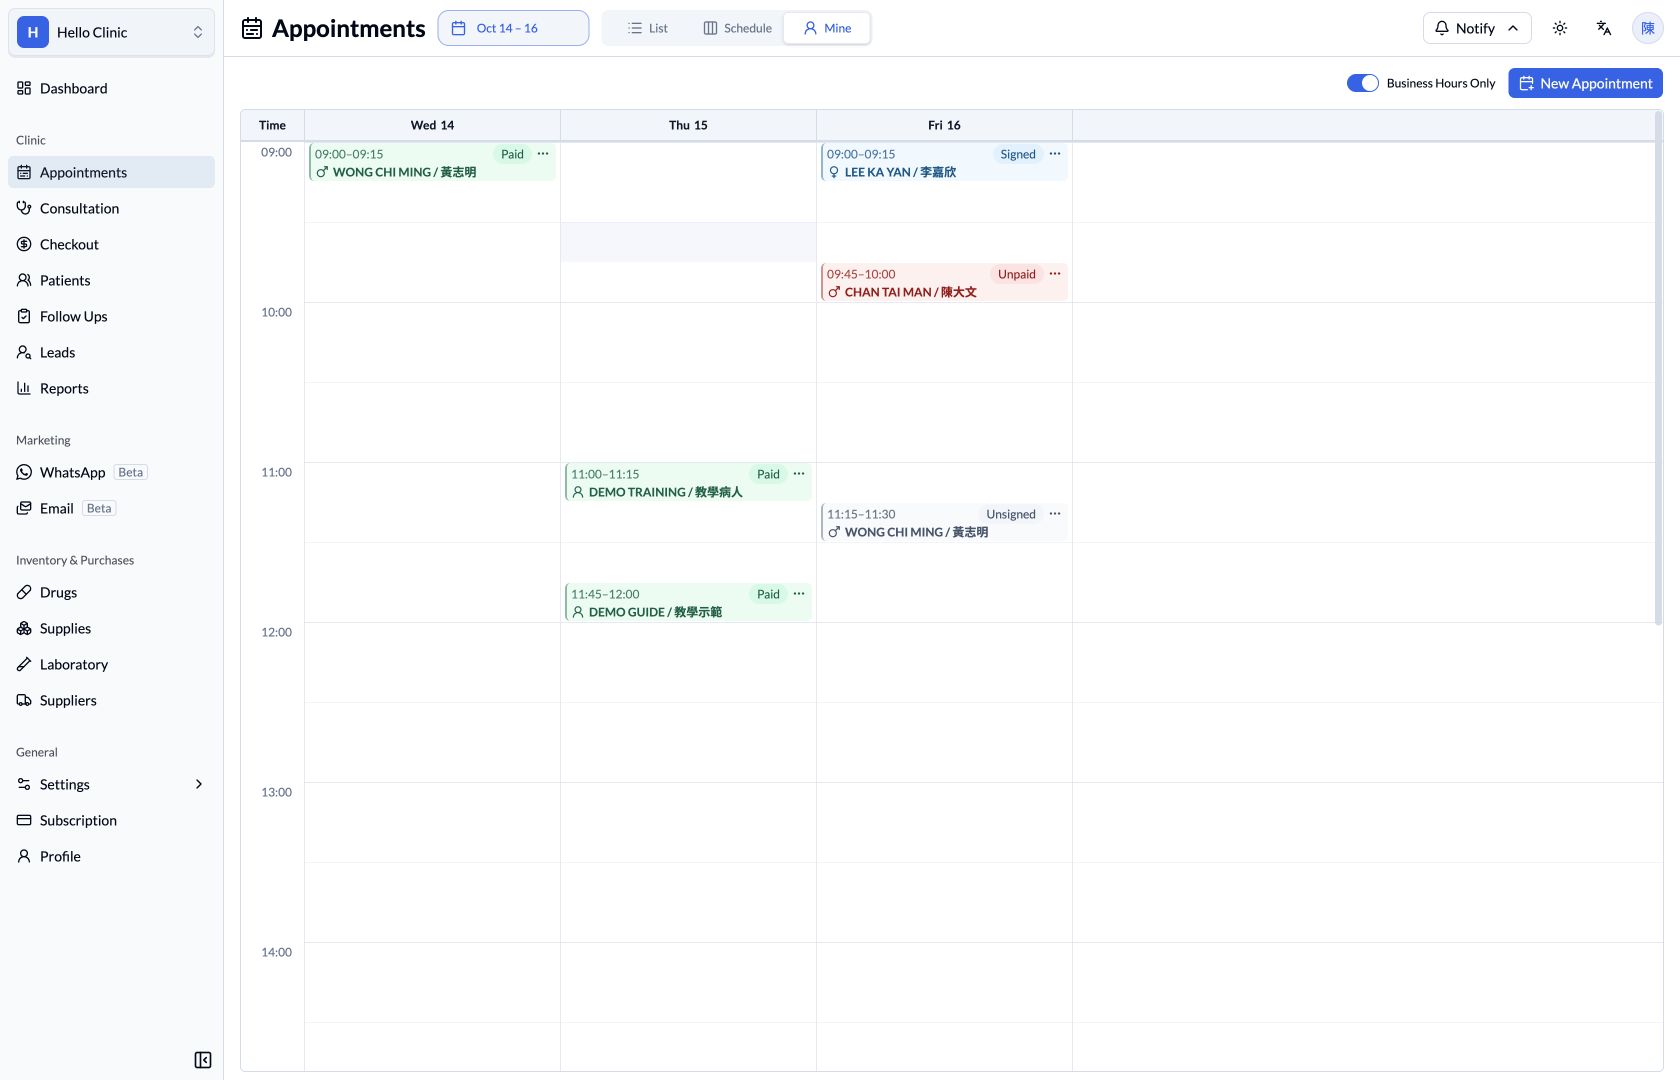This screenshot has height=1080, width=1680.
Task: Open Follow Ups page
Action: [111, 316]
